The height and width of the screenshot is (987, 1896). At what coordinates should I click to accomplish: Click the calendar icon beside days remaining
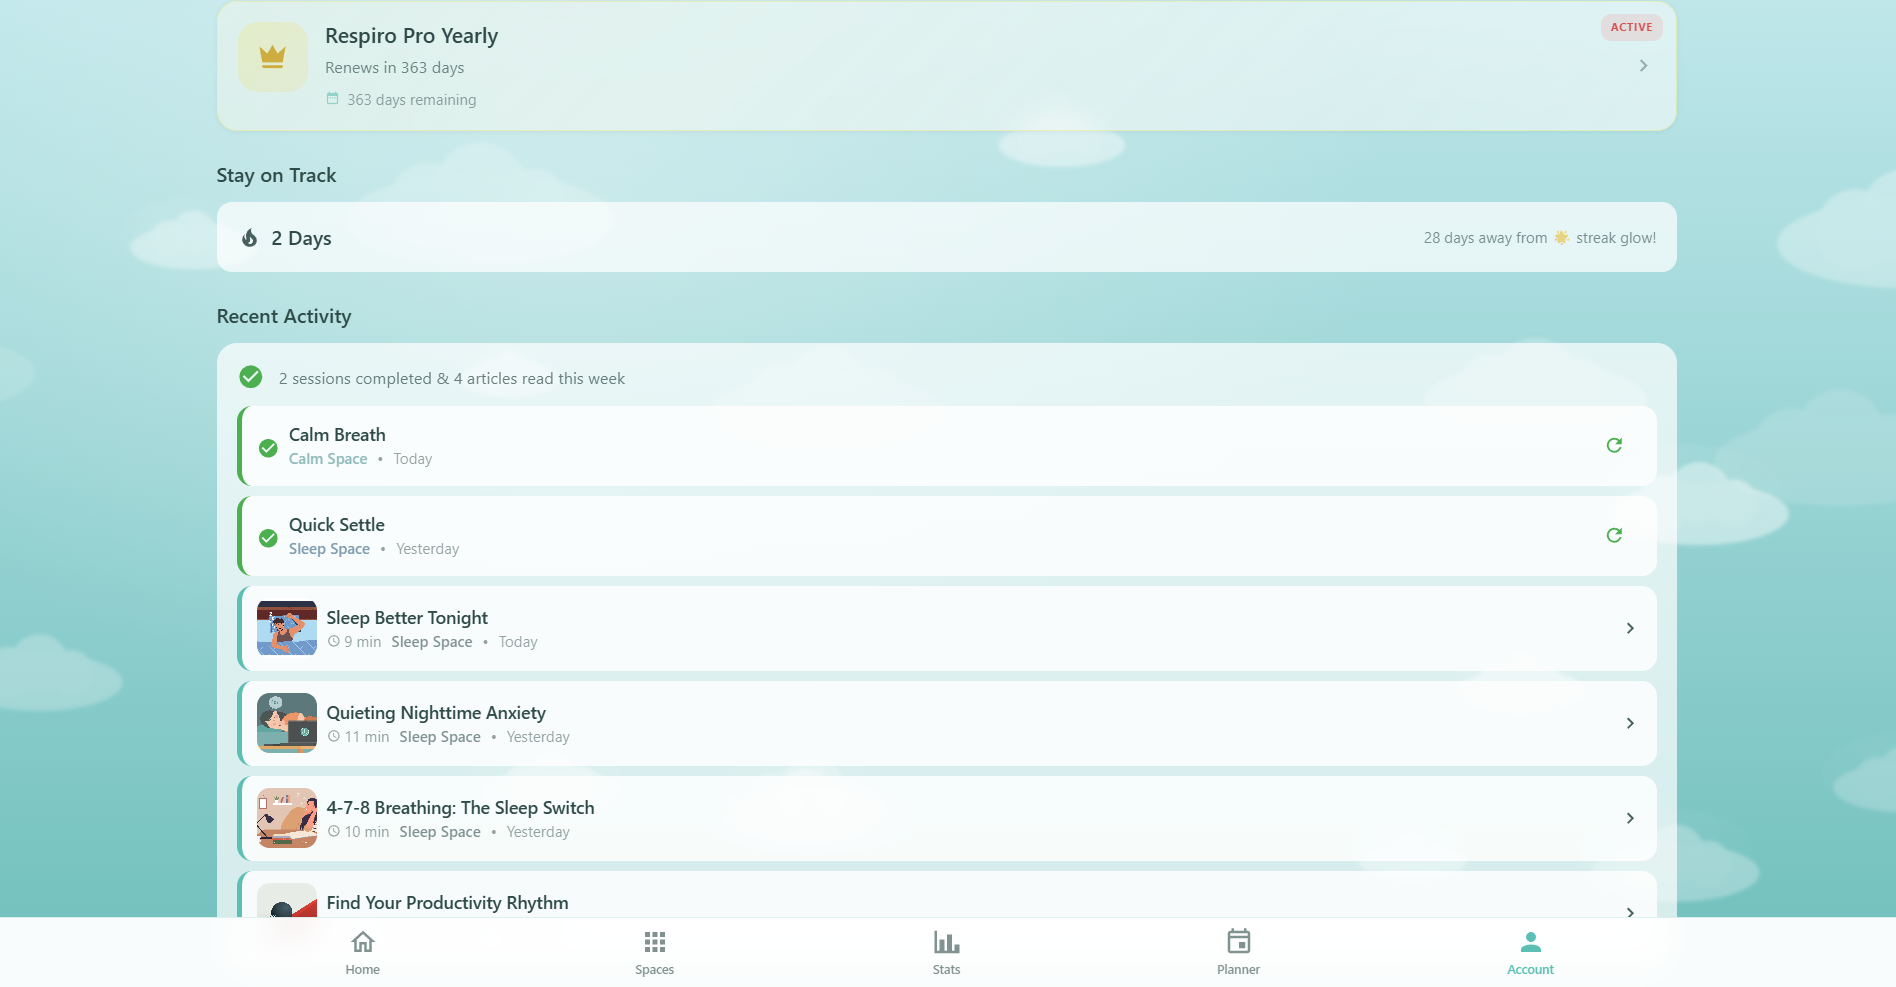[x=332, y=98]
